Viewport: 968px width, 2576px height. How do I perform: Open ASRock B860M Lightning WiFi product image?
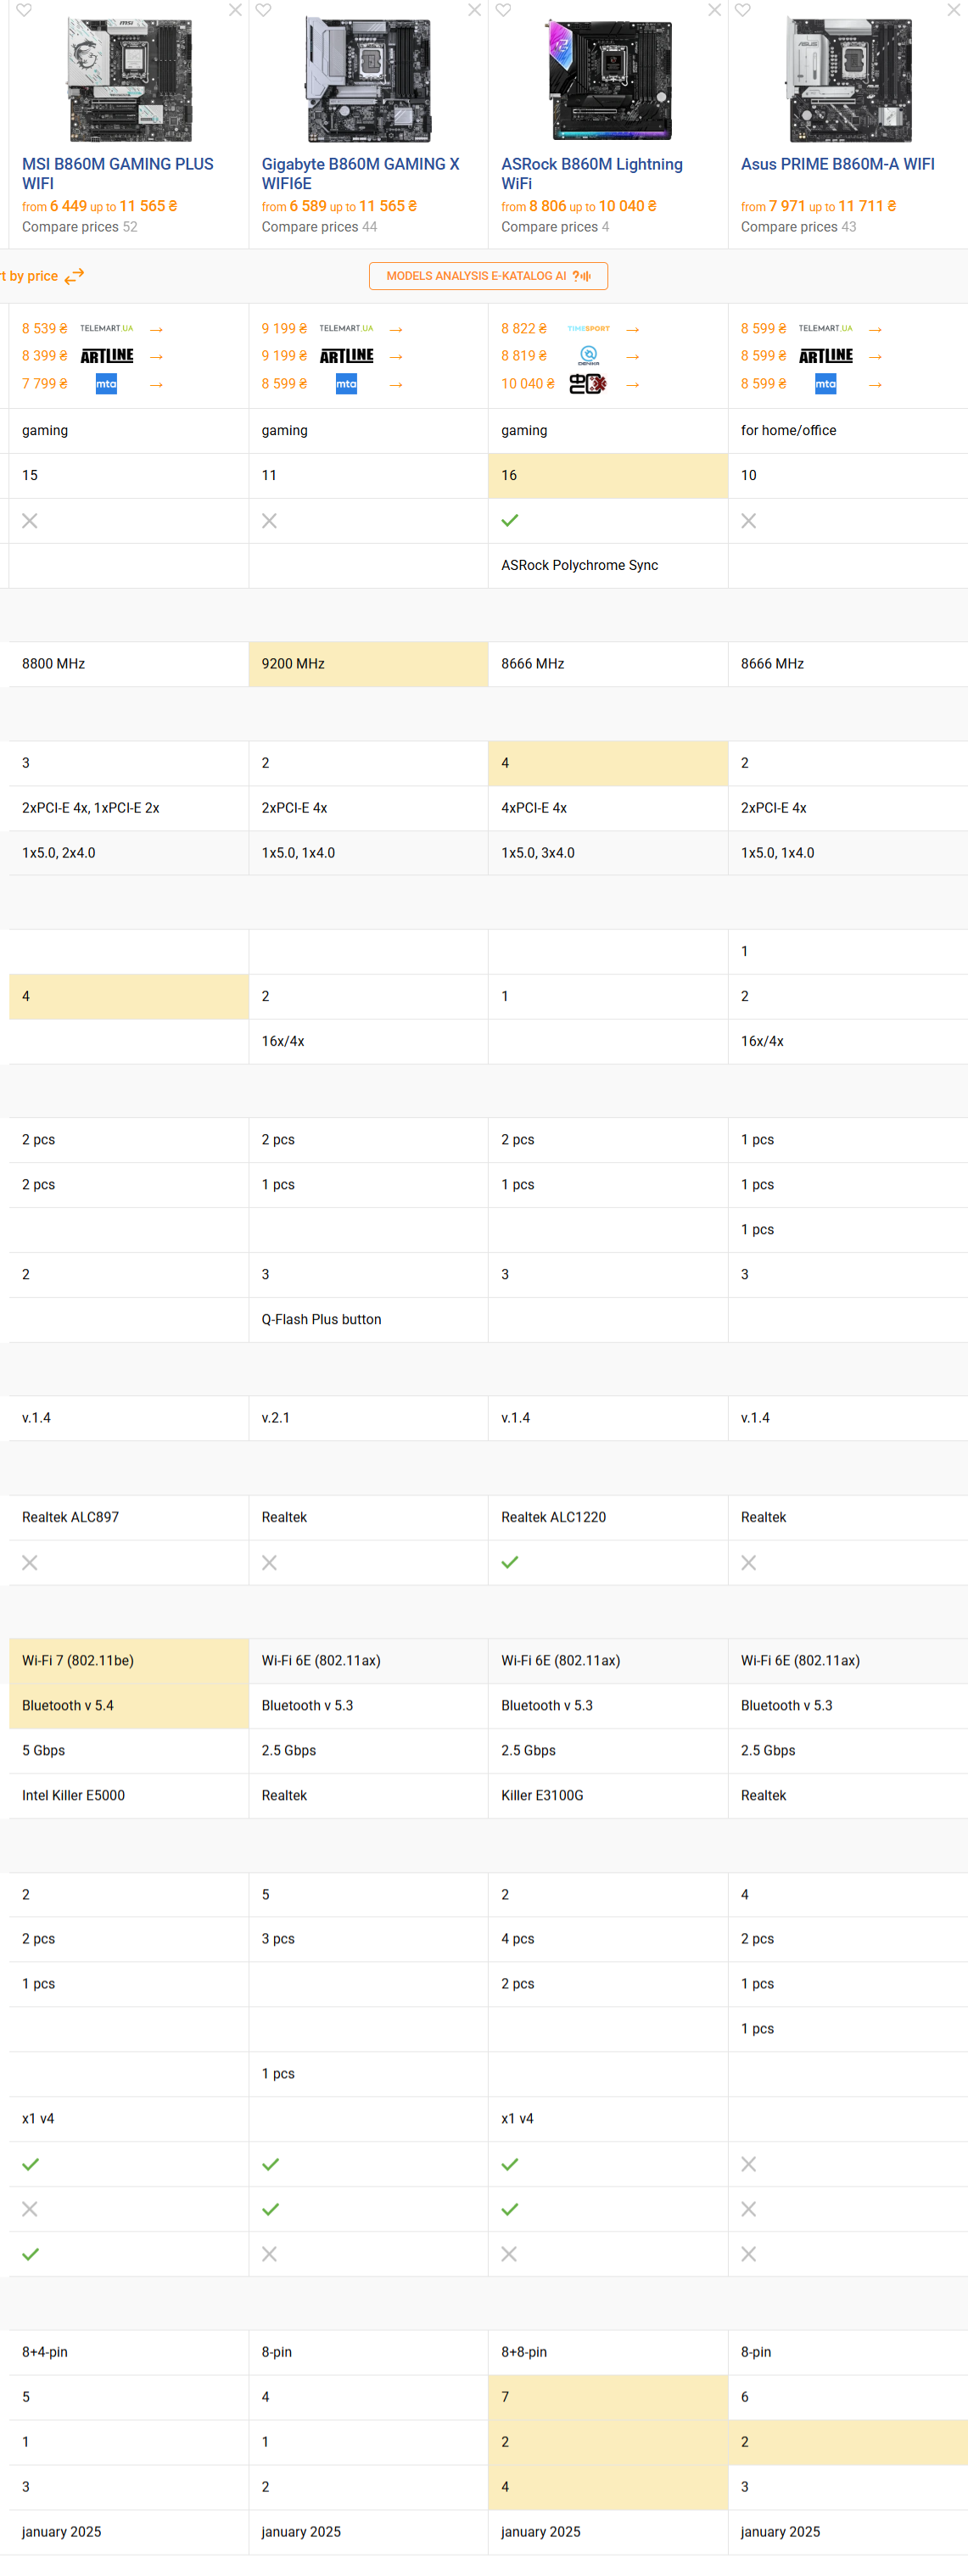(x=609, y=80)
